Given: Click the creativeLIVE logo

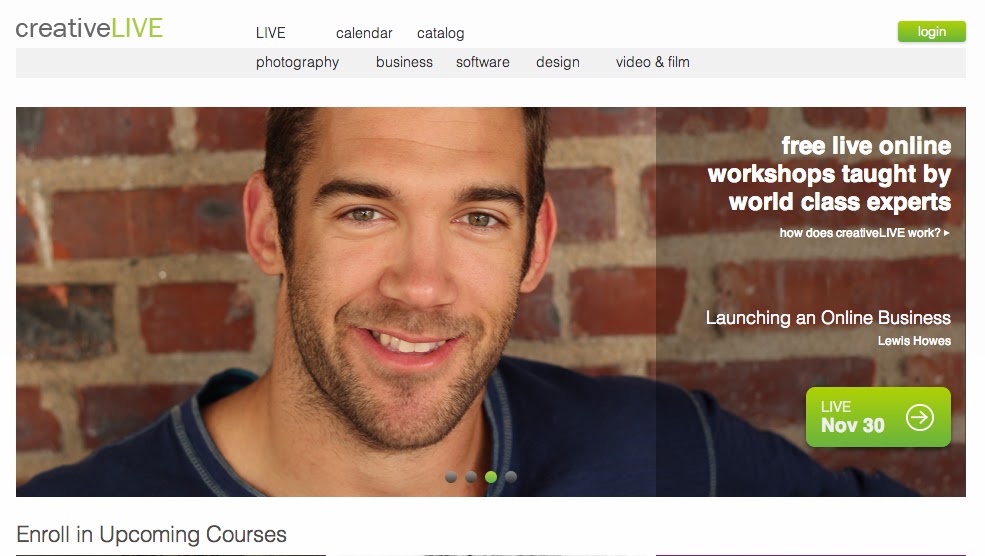Looking at the screenshot, I should [89, 28].
